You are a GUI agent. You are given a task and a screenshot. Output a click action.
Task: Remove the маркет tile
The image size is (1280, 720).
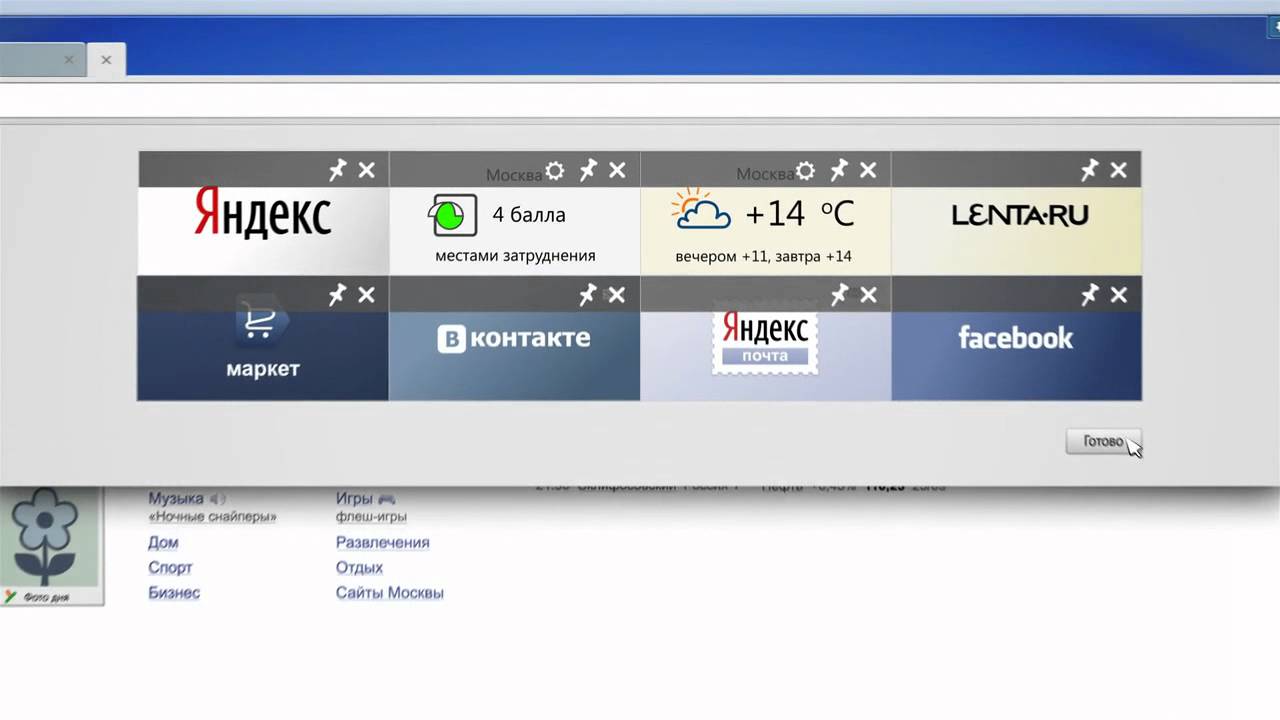pos(367,295)
